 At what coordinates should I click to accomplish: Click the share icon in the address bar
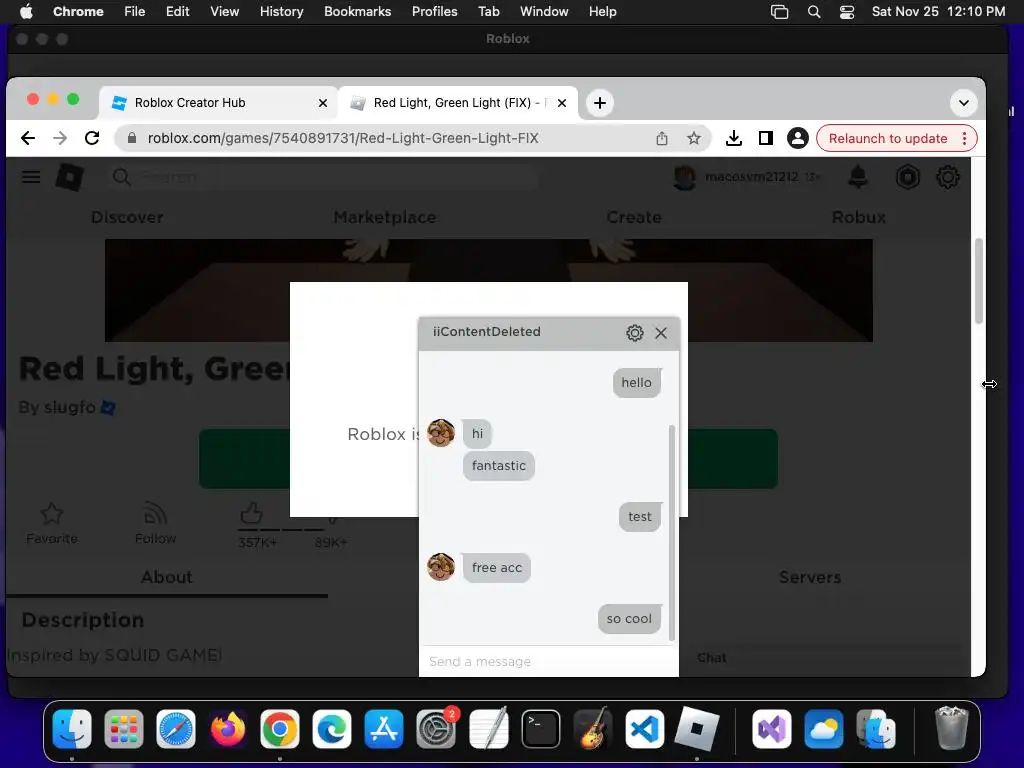(x=662, y=138)
